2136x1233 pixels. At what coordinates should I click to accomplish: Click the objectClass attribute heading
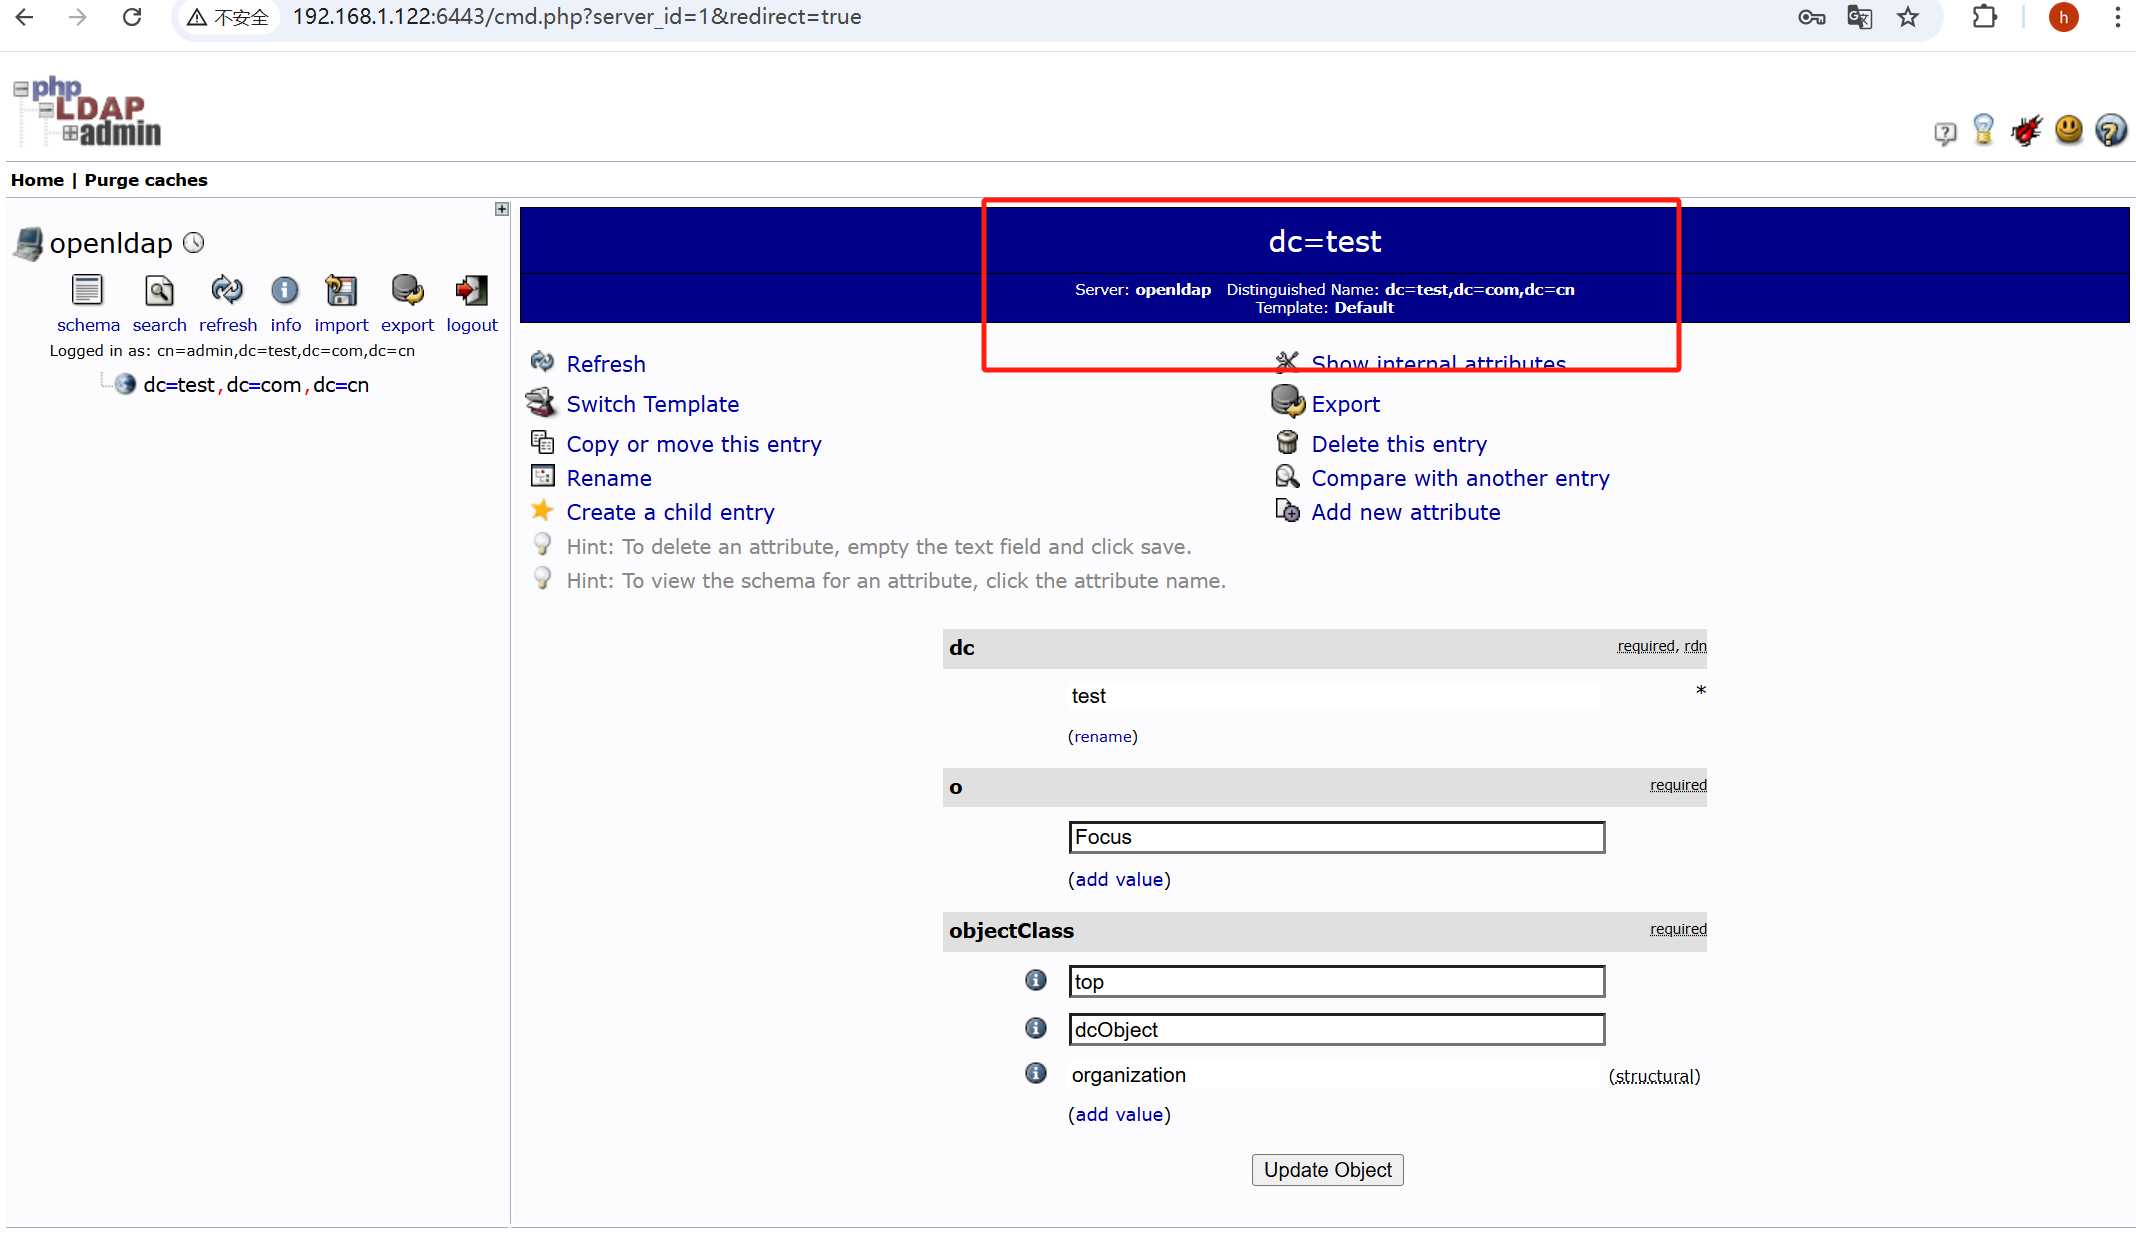click(1011, 931)
